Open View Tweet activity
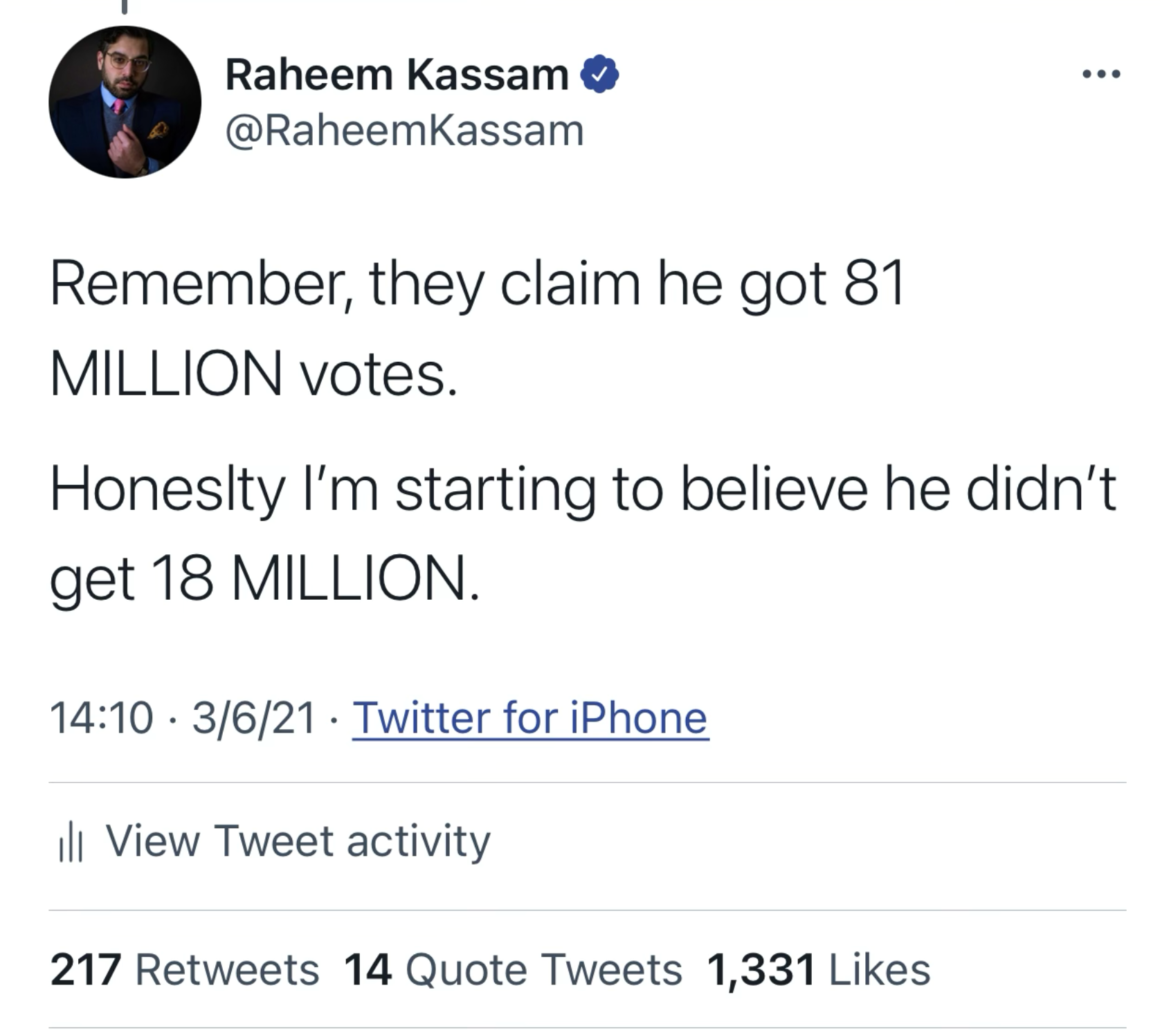Image resolution: width=1160 pixels, height=1035 pixels. 297,841
